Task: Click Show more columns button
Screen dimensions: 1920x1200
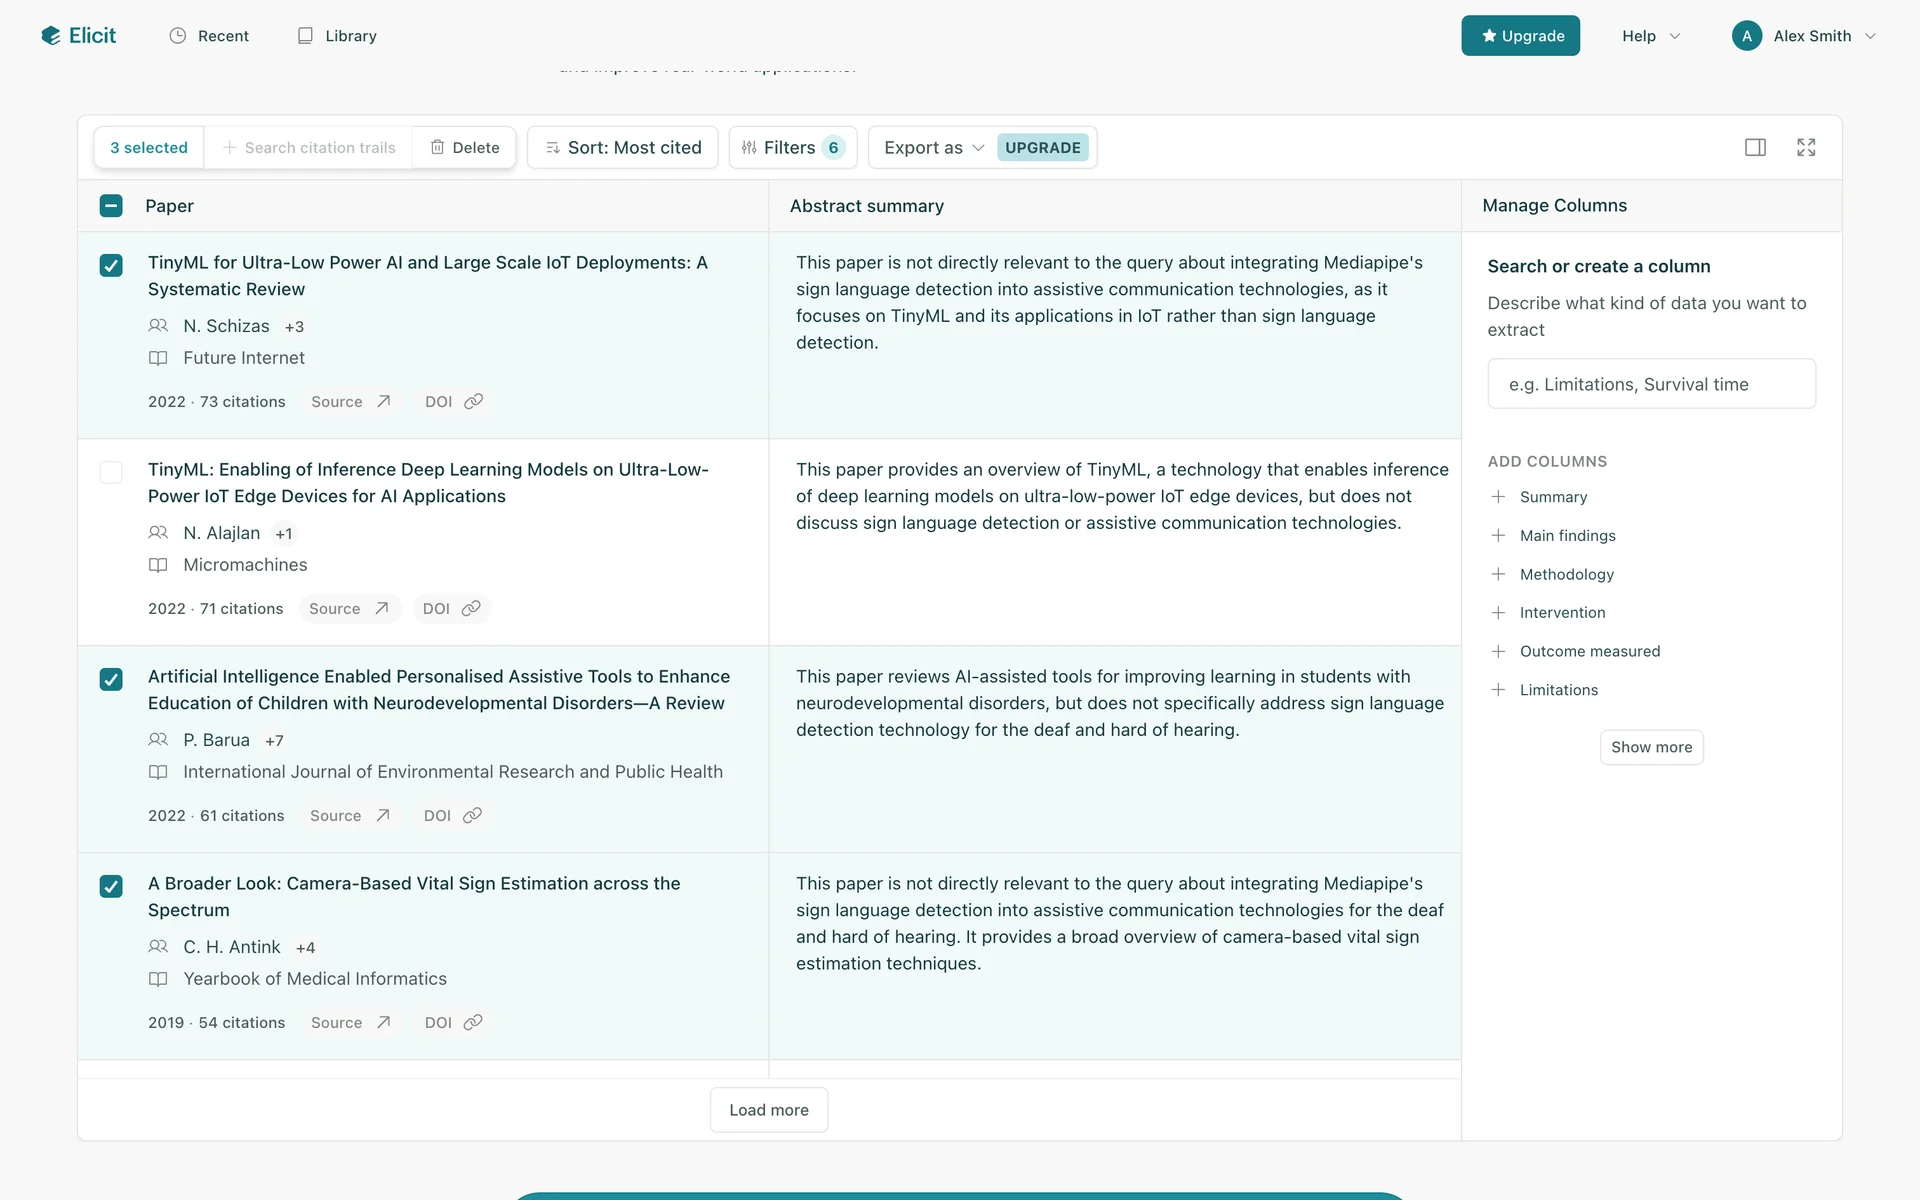Action: 1651,747
